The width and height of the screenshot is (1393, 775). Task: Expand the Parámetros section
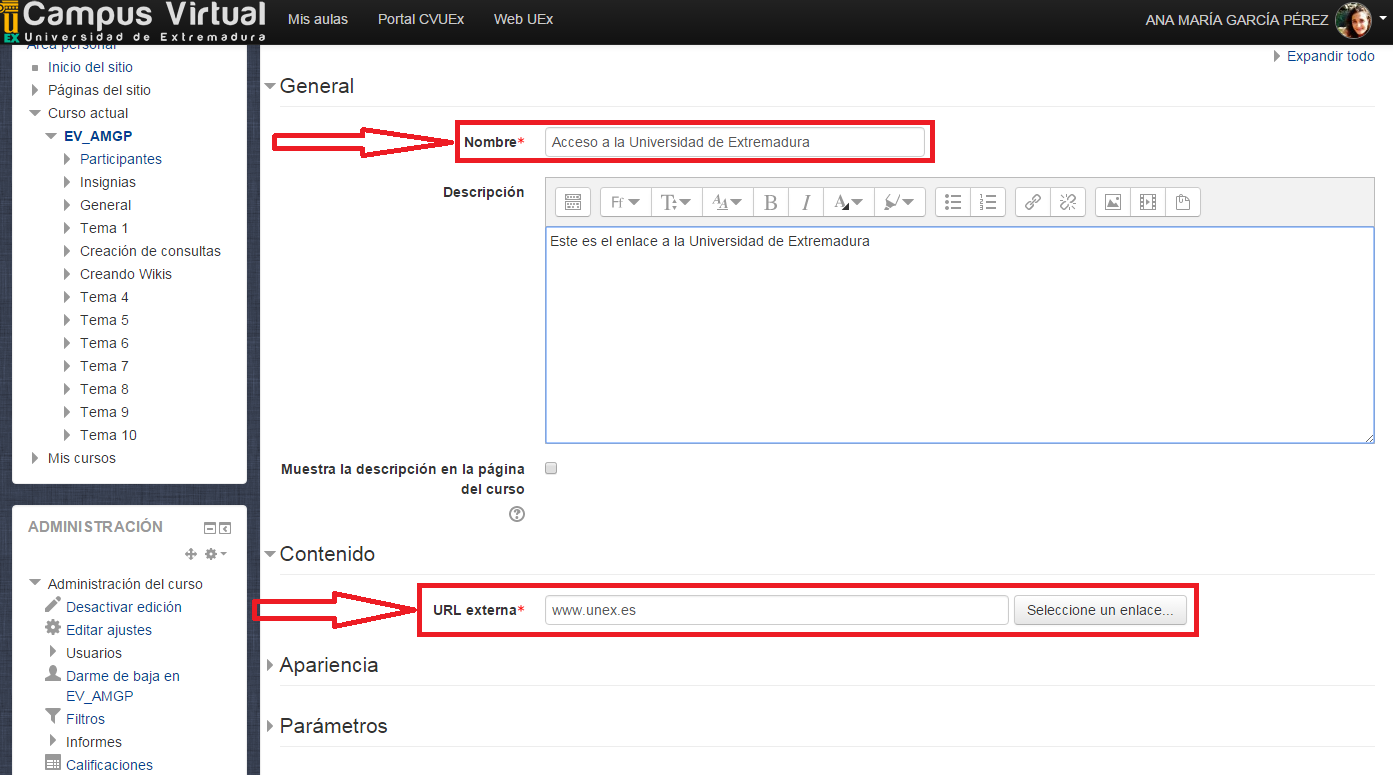(333, 726)
